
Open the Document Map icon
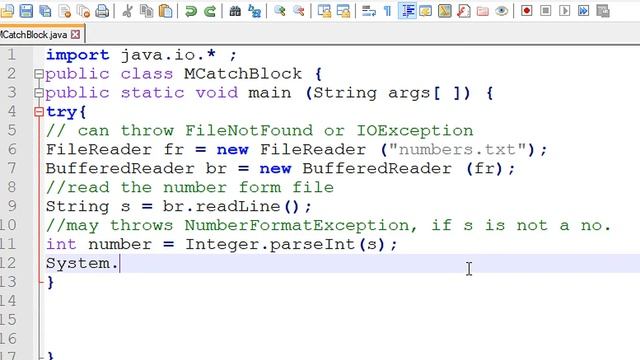445,11
